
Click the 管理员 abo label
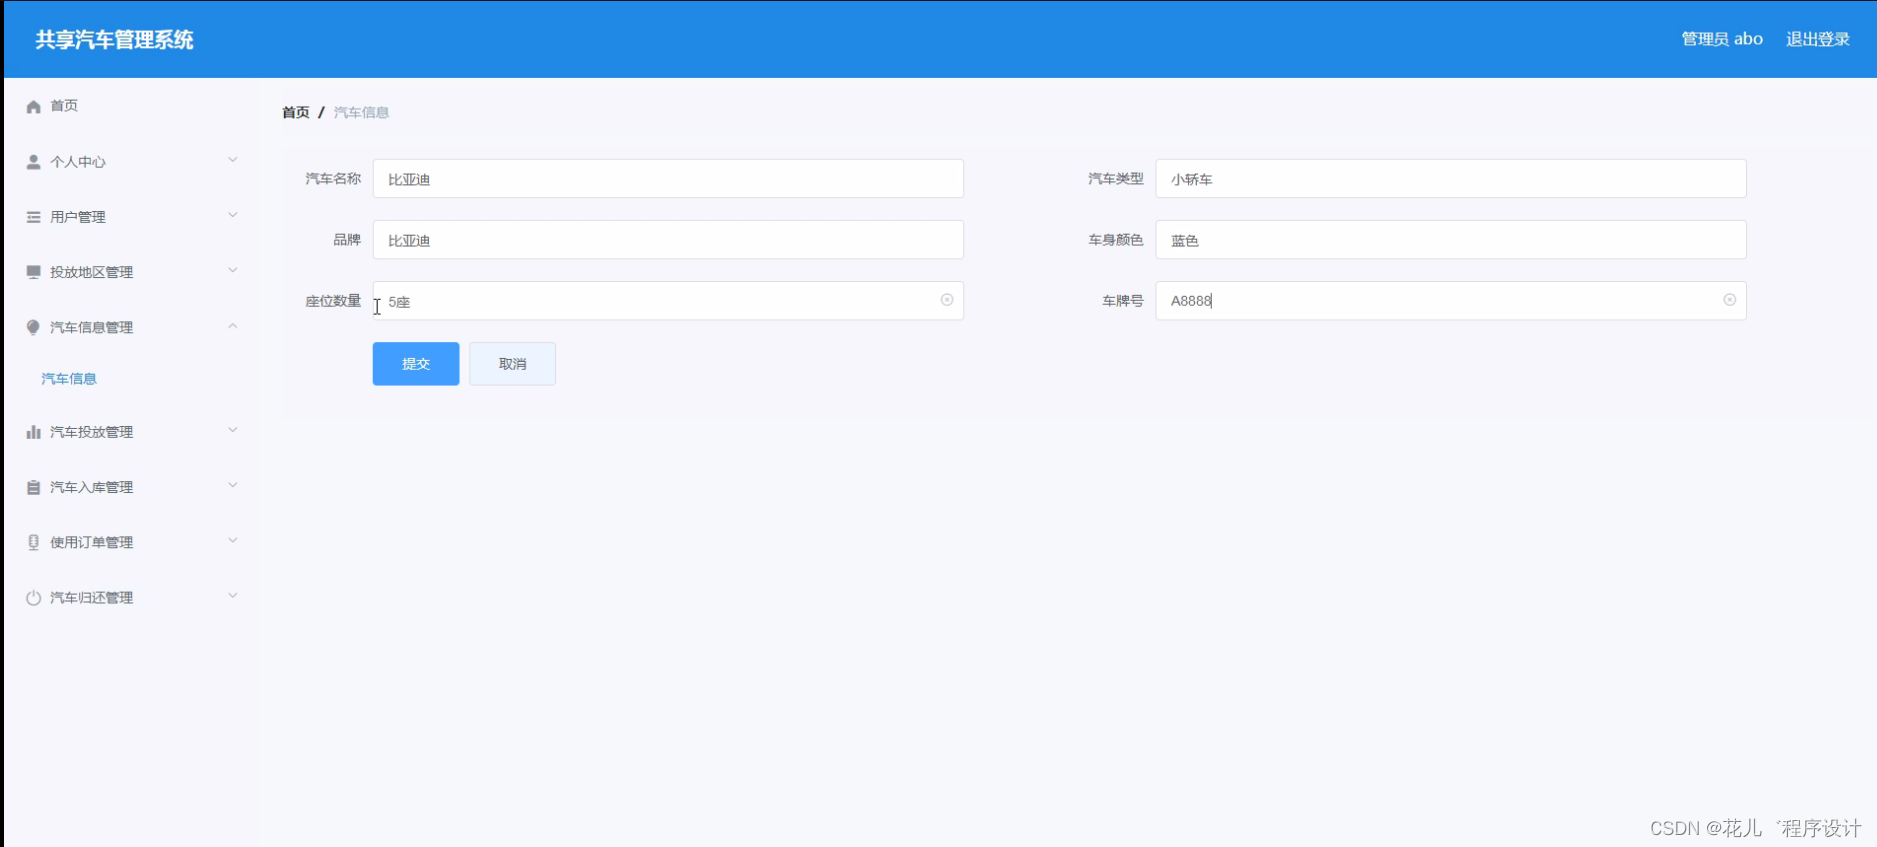[x=1721, y=39]
